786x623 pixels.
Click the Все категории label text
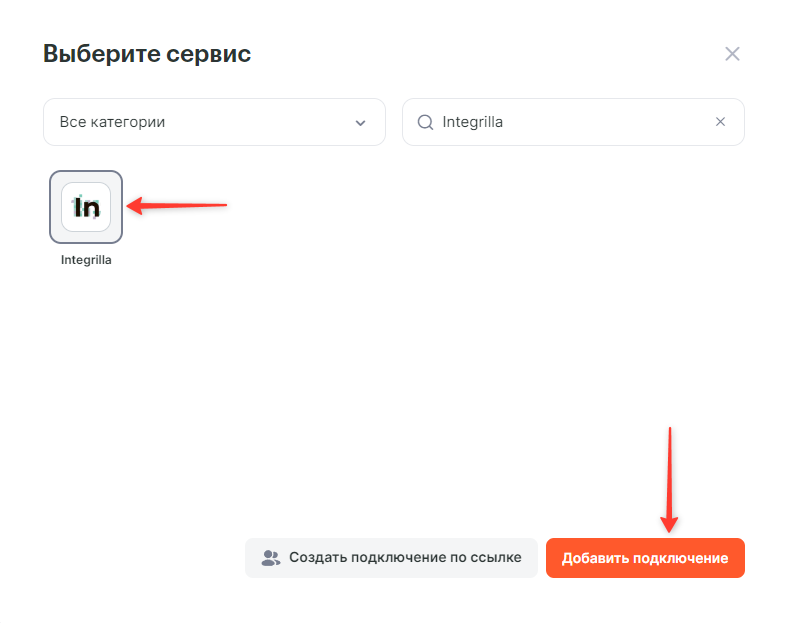(x=112, y=122)
